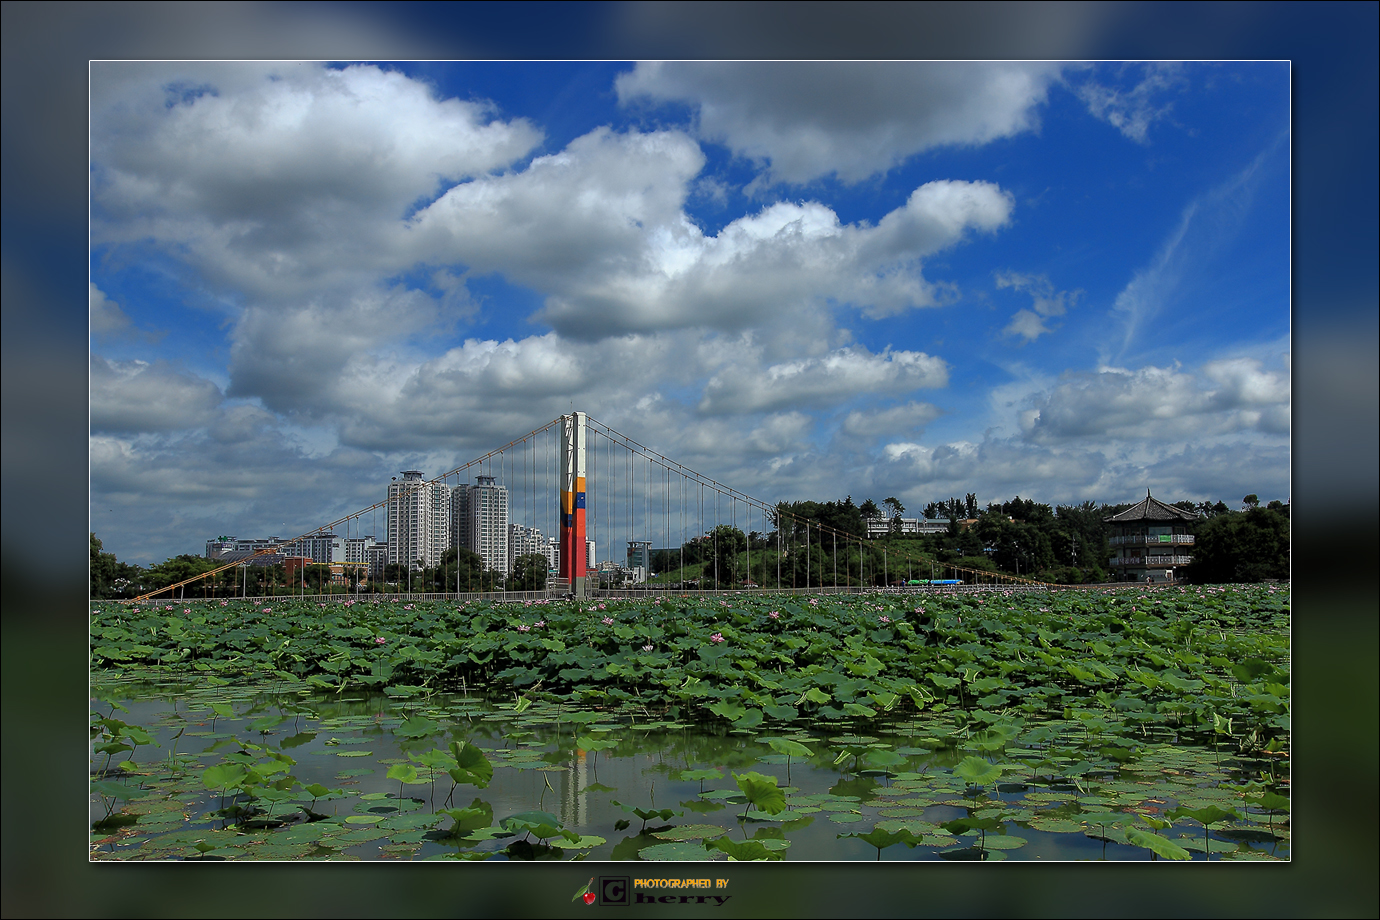Select the pagoda pavilion on the right

1150,538
